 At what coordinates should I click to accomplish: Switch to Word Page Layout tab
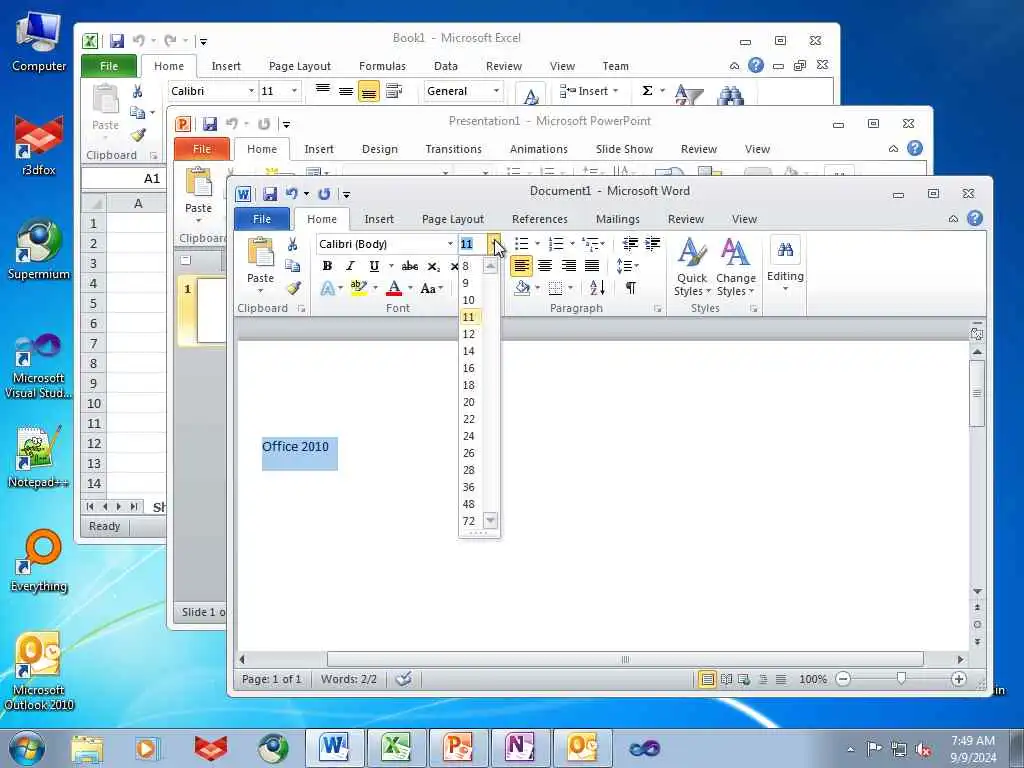point(453,219)
